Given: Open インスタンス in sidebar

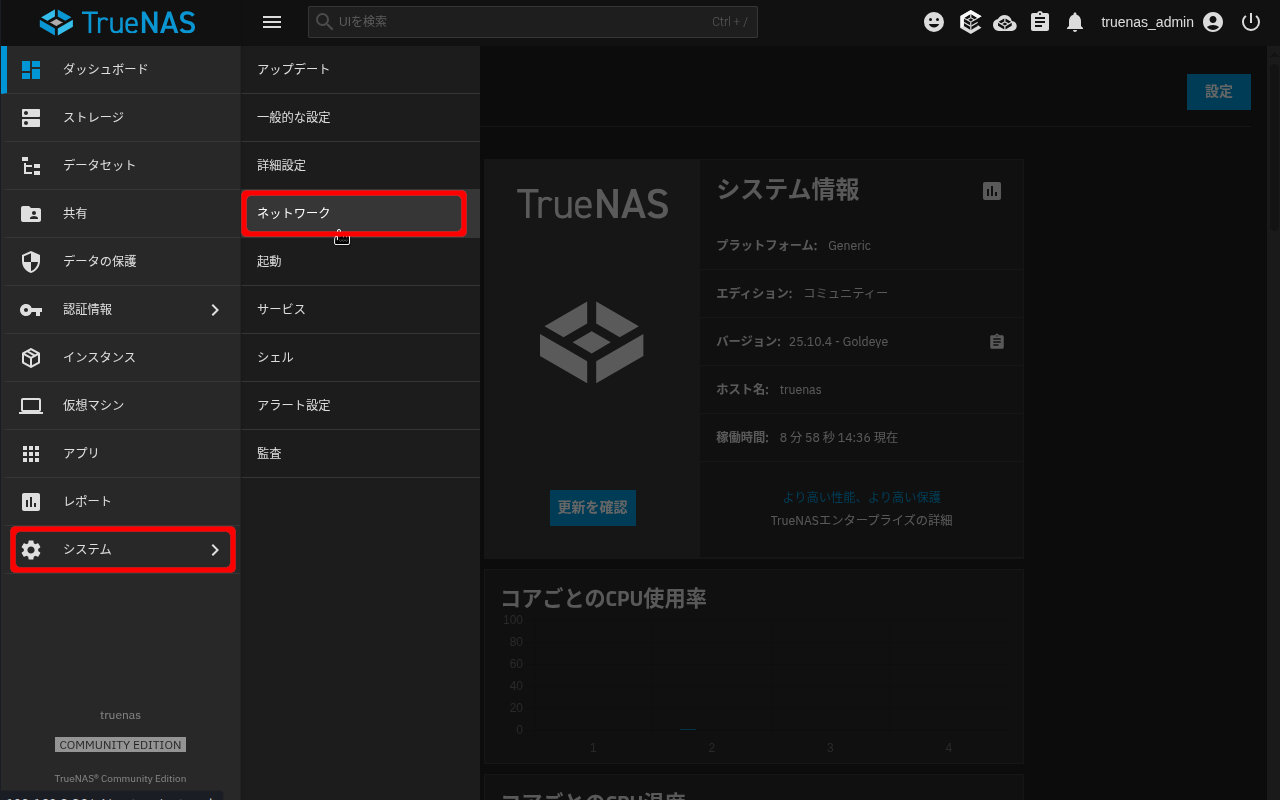Looking at the screenshot, I should click(120, 357).
